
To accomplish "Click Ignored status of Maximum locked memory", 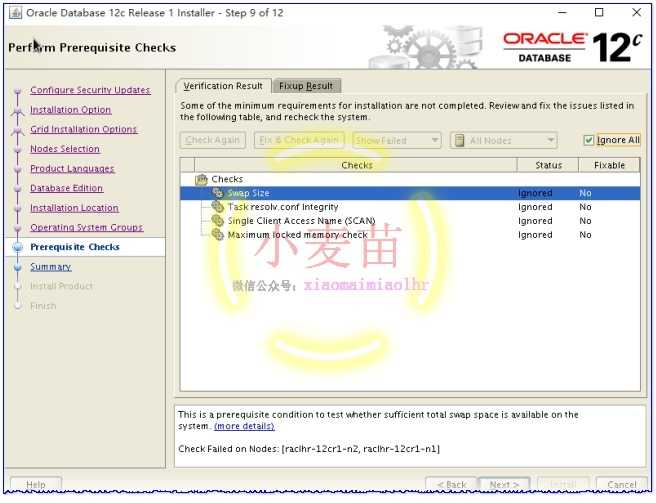I will (535, 235).
